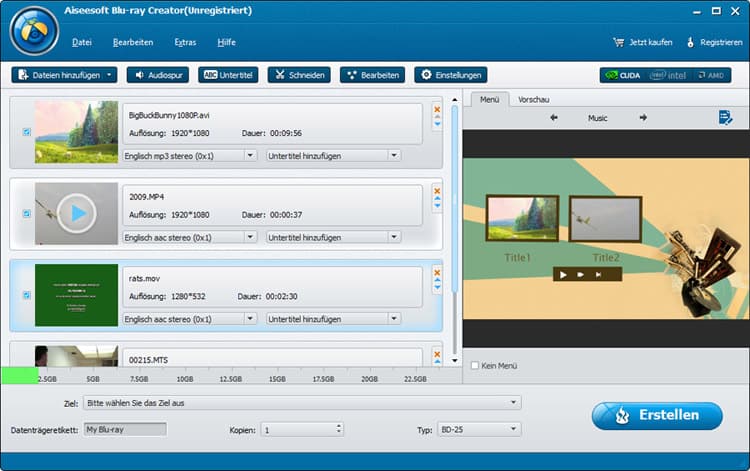Screen dimensions: 750x471
Task: Open the Datei menu
Action: [x=82, y=42]
